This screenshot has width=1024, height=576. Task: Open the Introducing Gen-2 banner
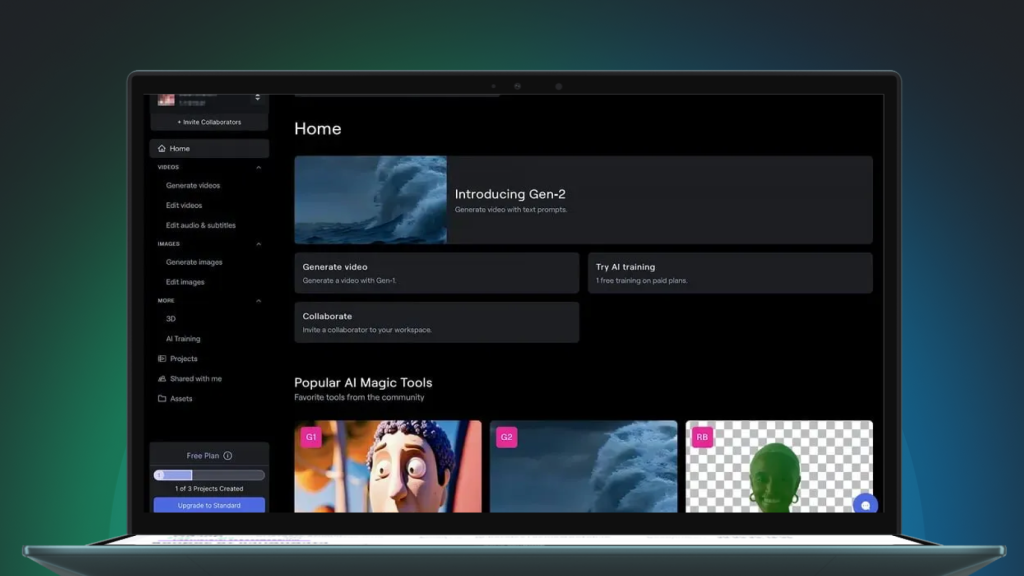pyautogui.click(x=583, y=200)
